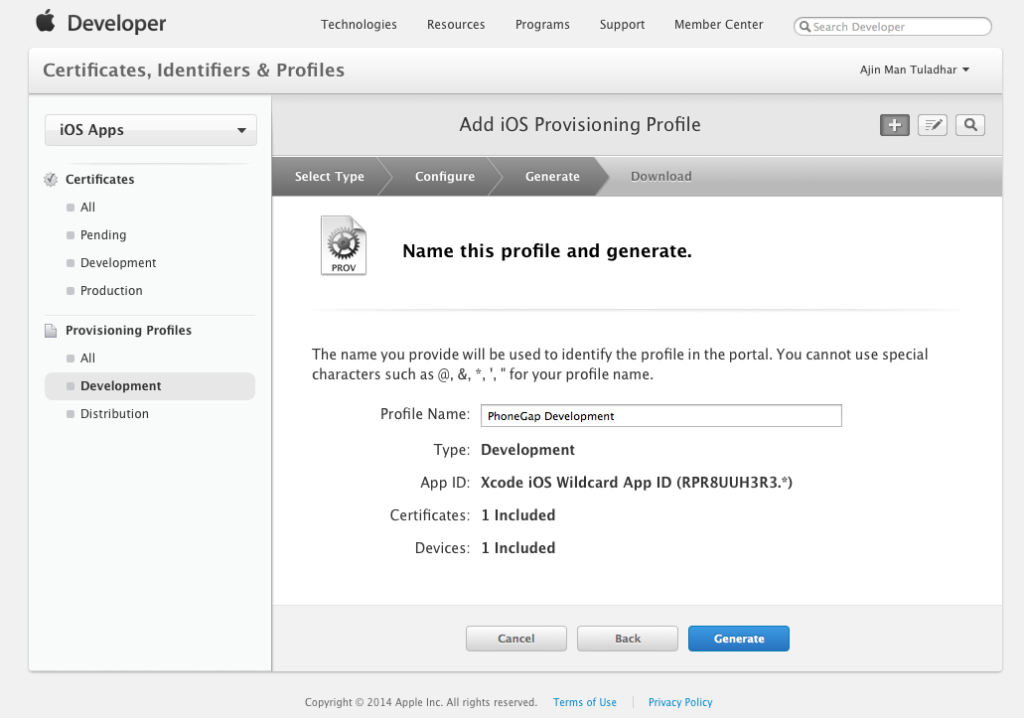
Task: Click the 'Profile Name:' label
Action: [425, 414]
